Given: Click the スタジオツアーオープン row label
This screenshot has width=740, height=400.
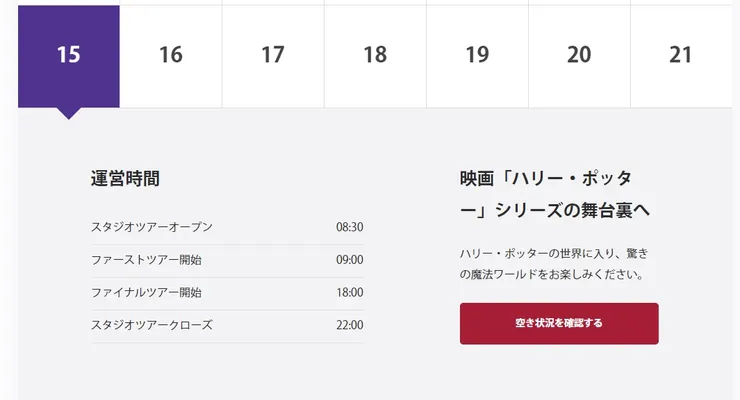Looking at the screenshot, I should [x=152, y=227].
